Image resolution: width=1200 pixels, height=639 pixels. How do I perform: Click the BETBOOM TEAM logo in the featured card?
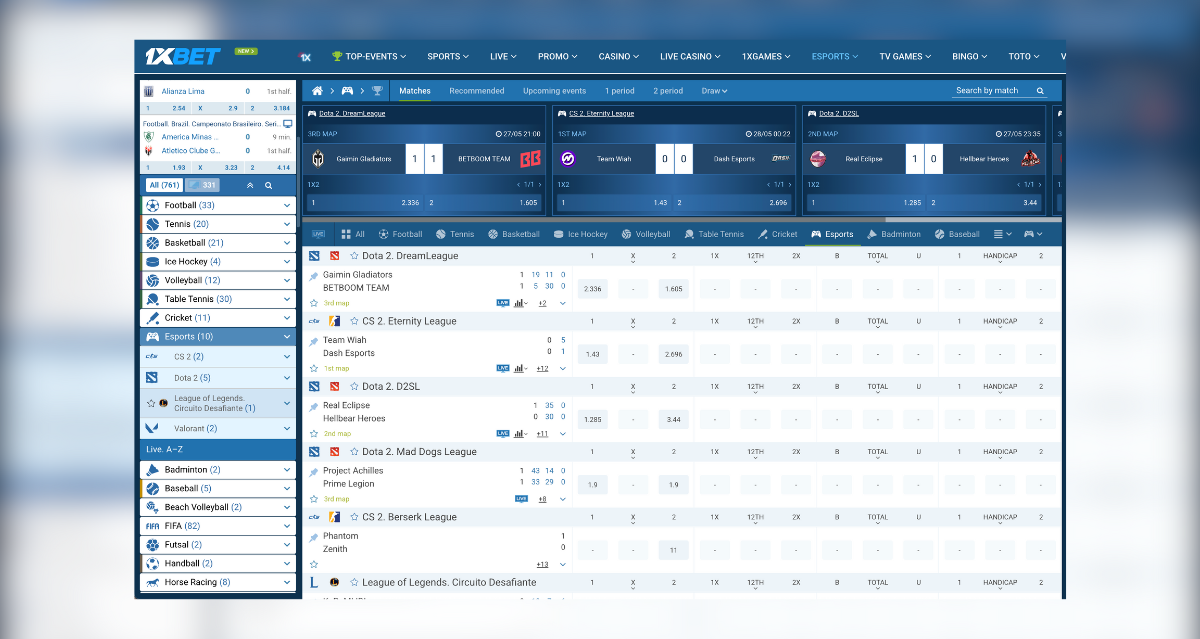tap(530, 159)
